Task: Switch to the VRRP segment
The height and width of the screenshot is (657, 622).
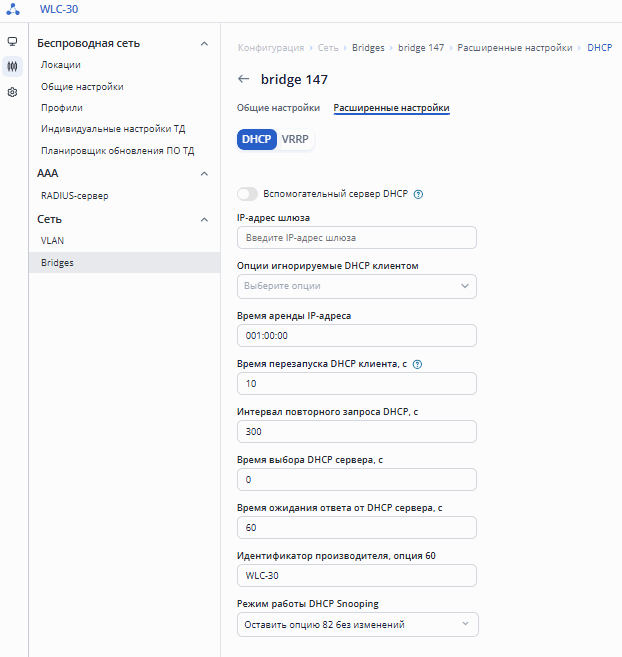Action: tap(295, 140)
